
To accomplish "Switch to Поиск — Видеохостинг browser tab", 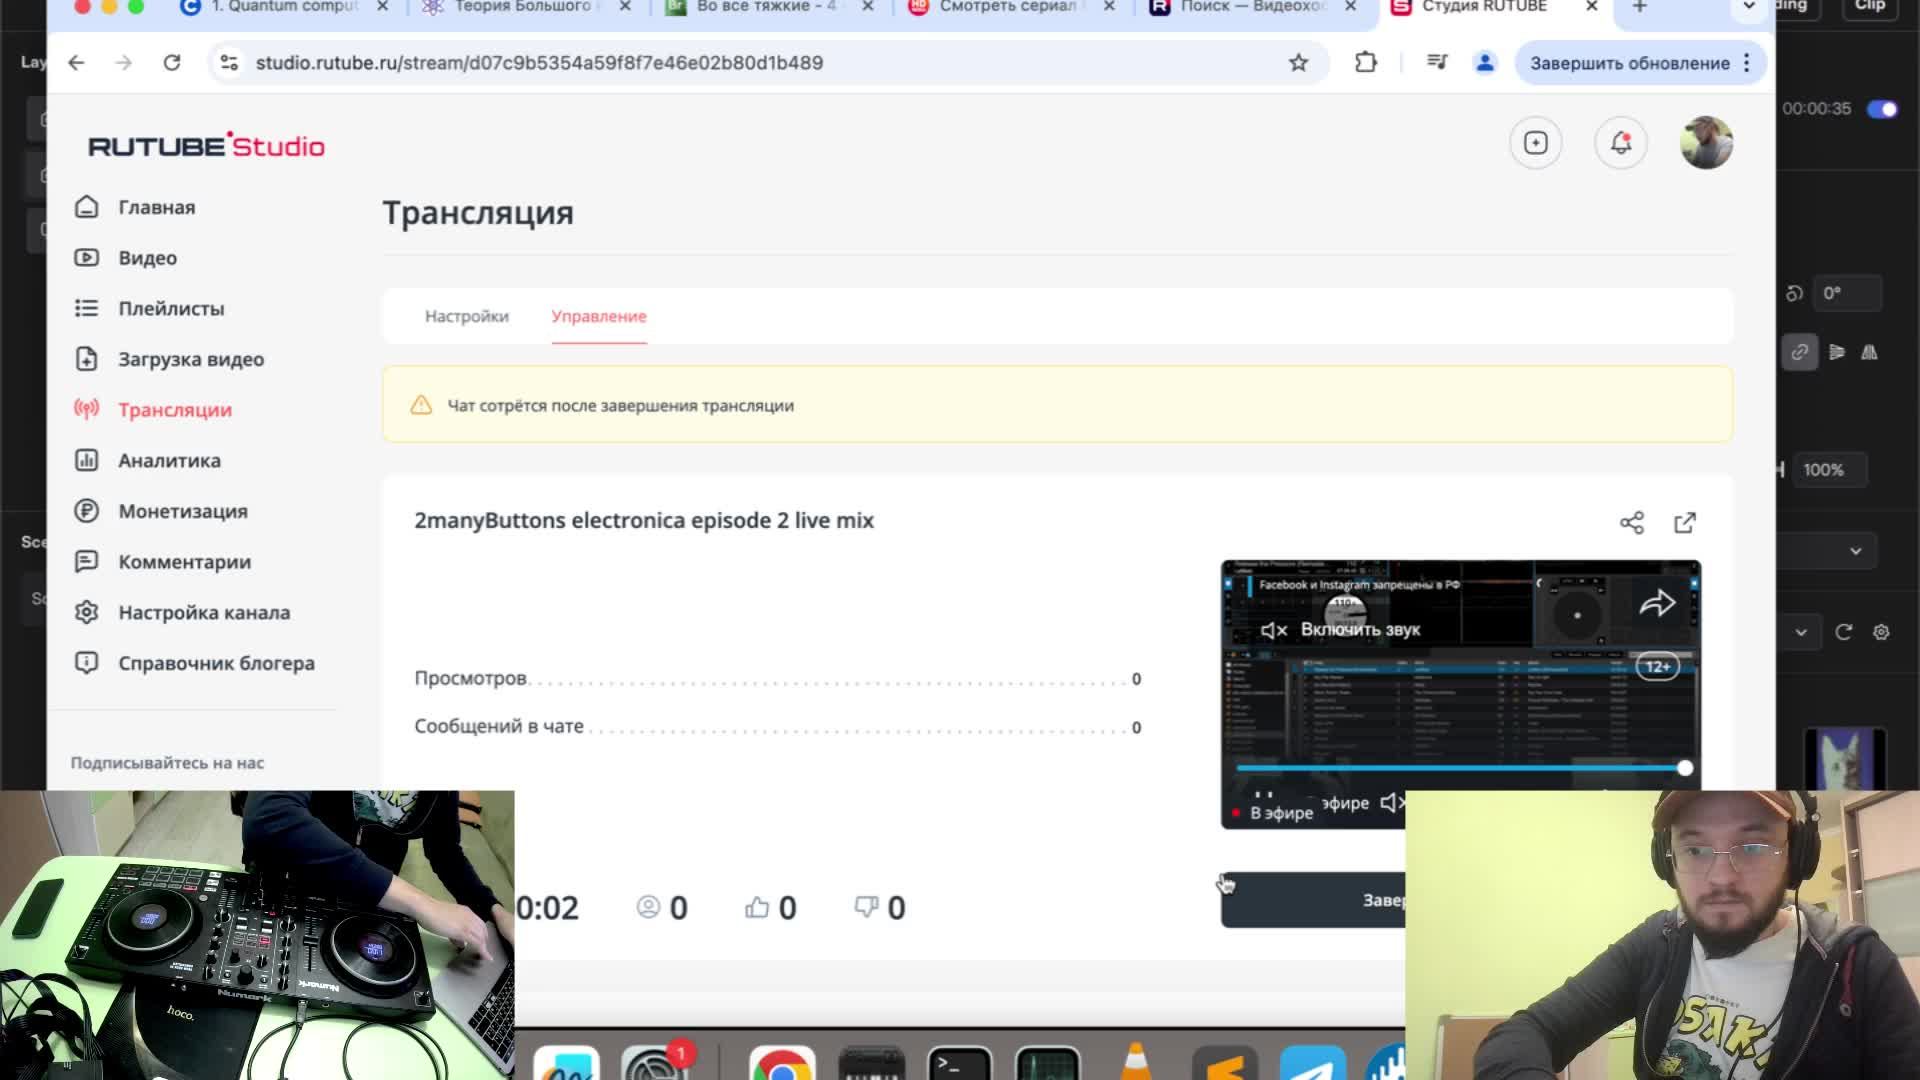I will 1250,7.
